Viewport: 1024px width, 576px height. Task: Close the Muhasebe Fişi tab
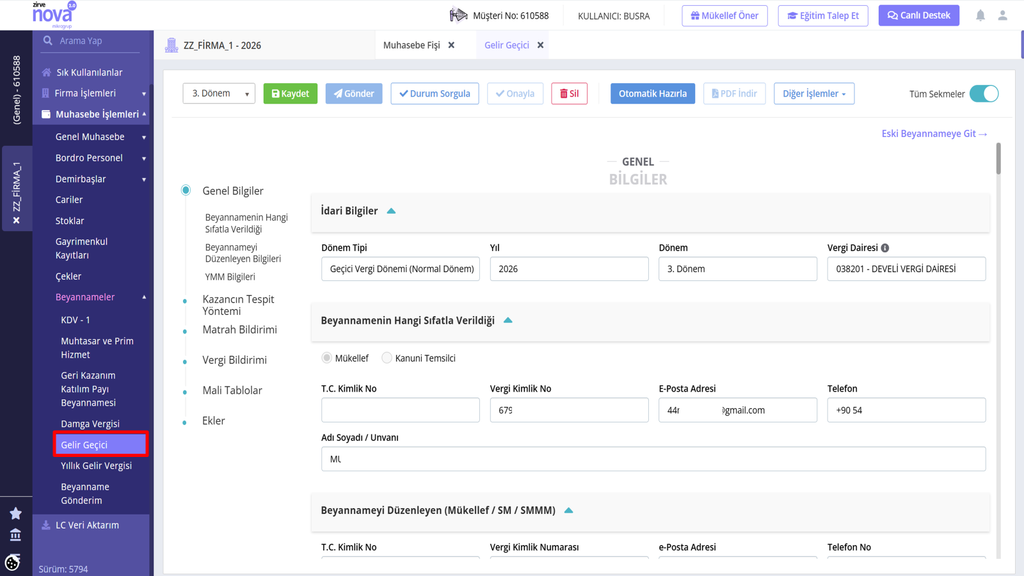point(451,45)
